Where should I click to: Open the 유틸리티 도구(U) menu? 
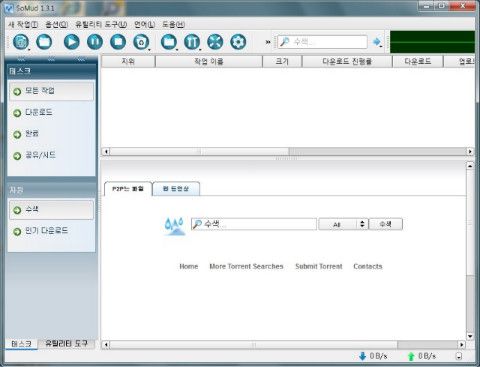click(x=101, y=24)
